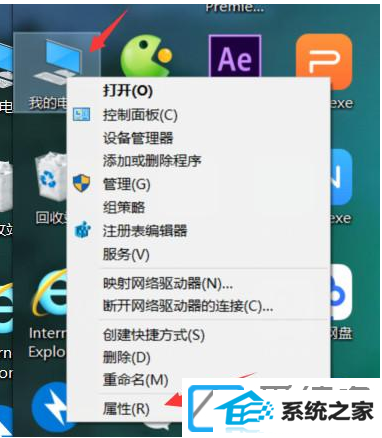Open the blue cloud 网盘 icon
Screen dimensions: 382x438
tap(341, 293)
